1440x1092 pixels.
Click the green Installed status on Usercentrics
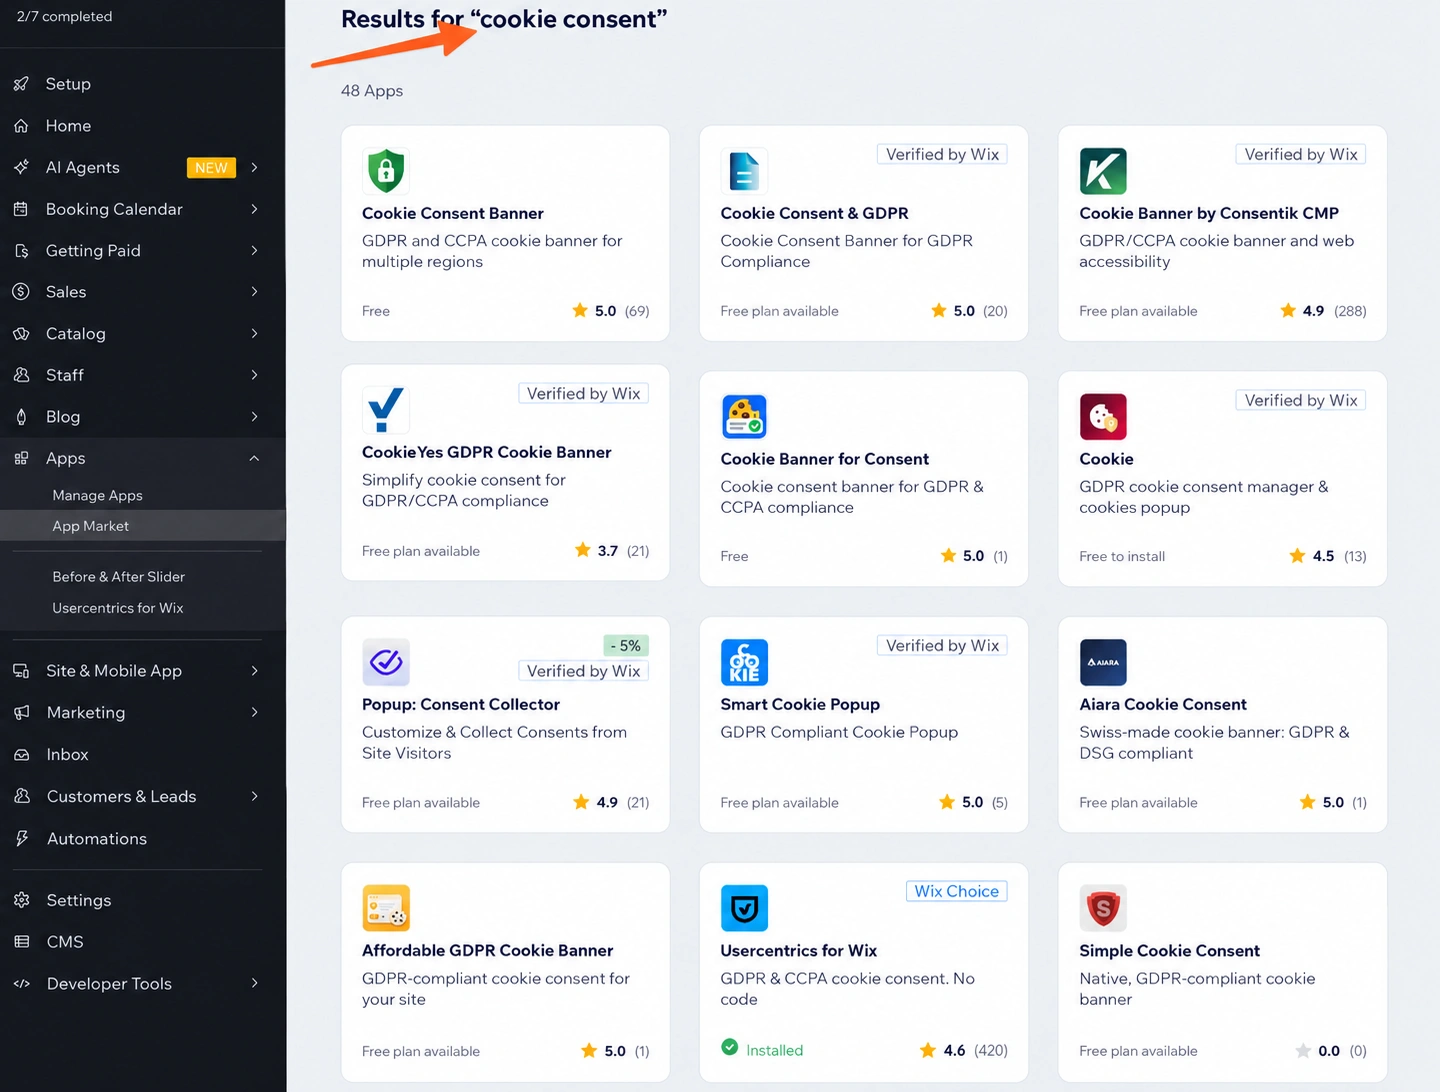[762, 1049]
